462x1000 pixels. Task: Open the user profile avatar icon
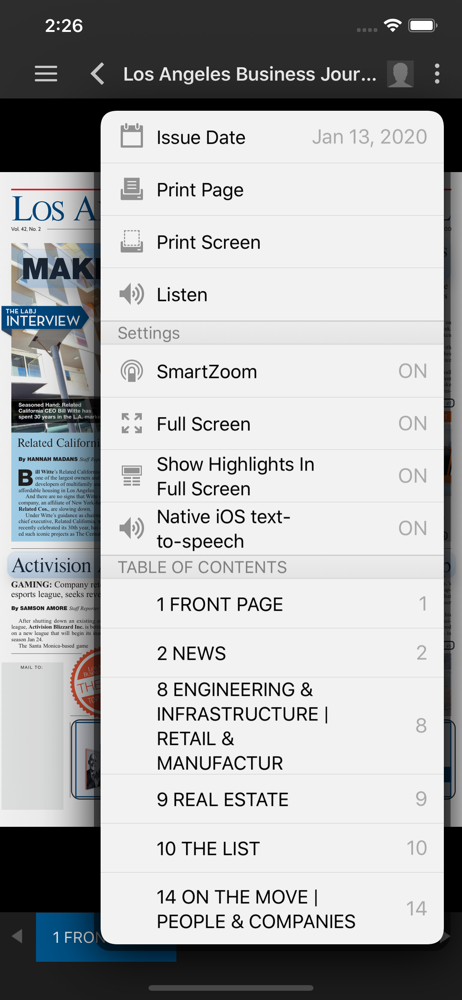400,74
